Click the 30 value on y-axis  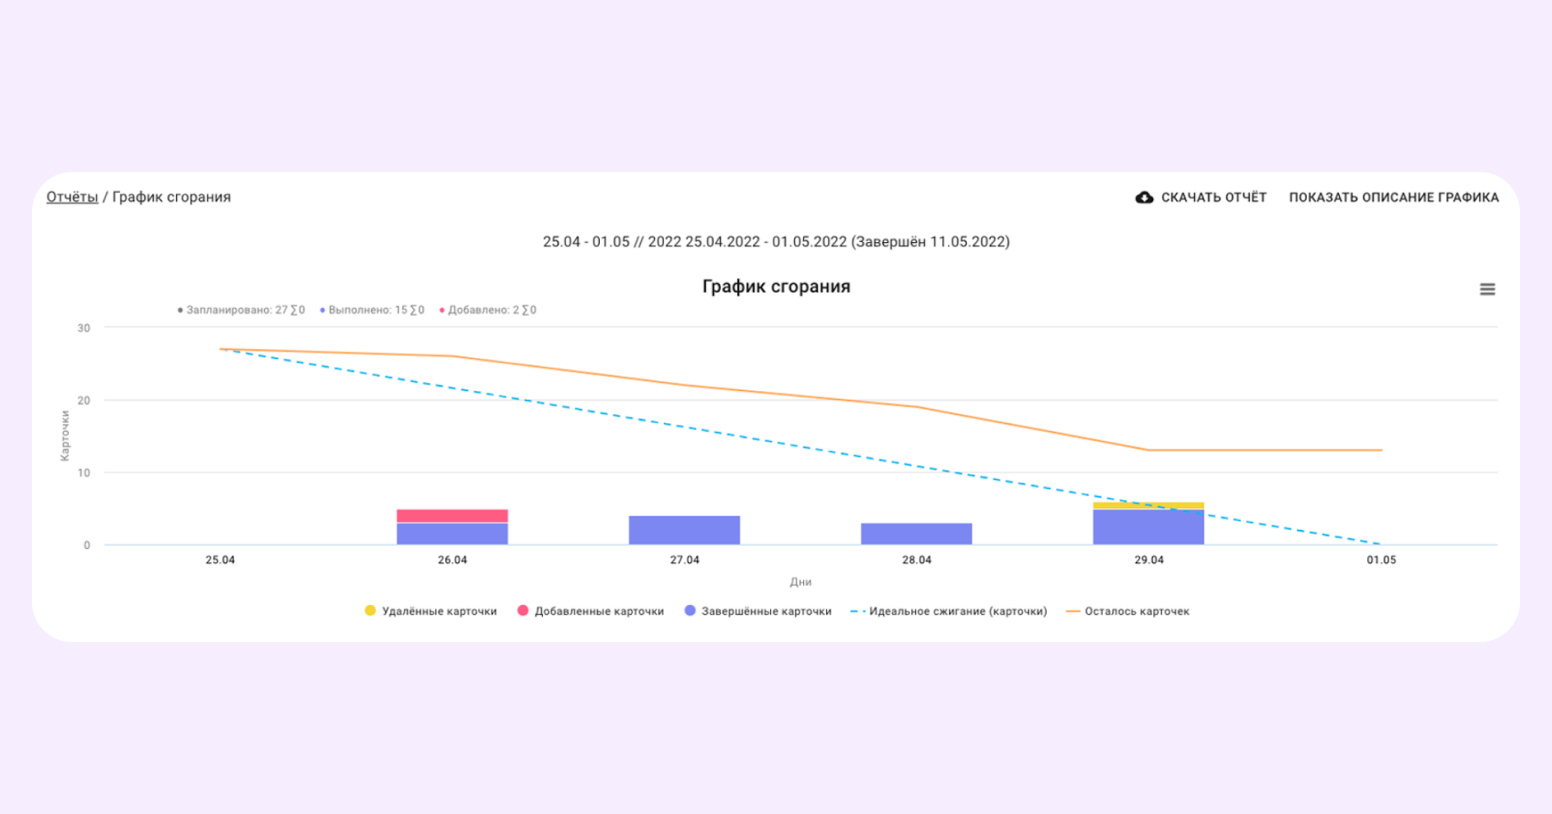pos(84,328)
